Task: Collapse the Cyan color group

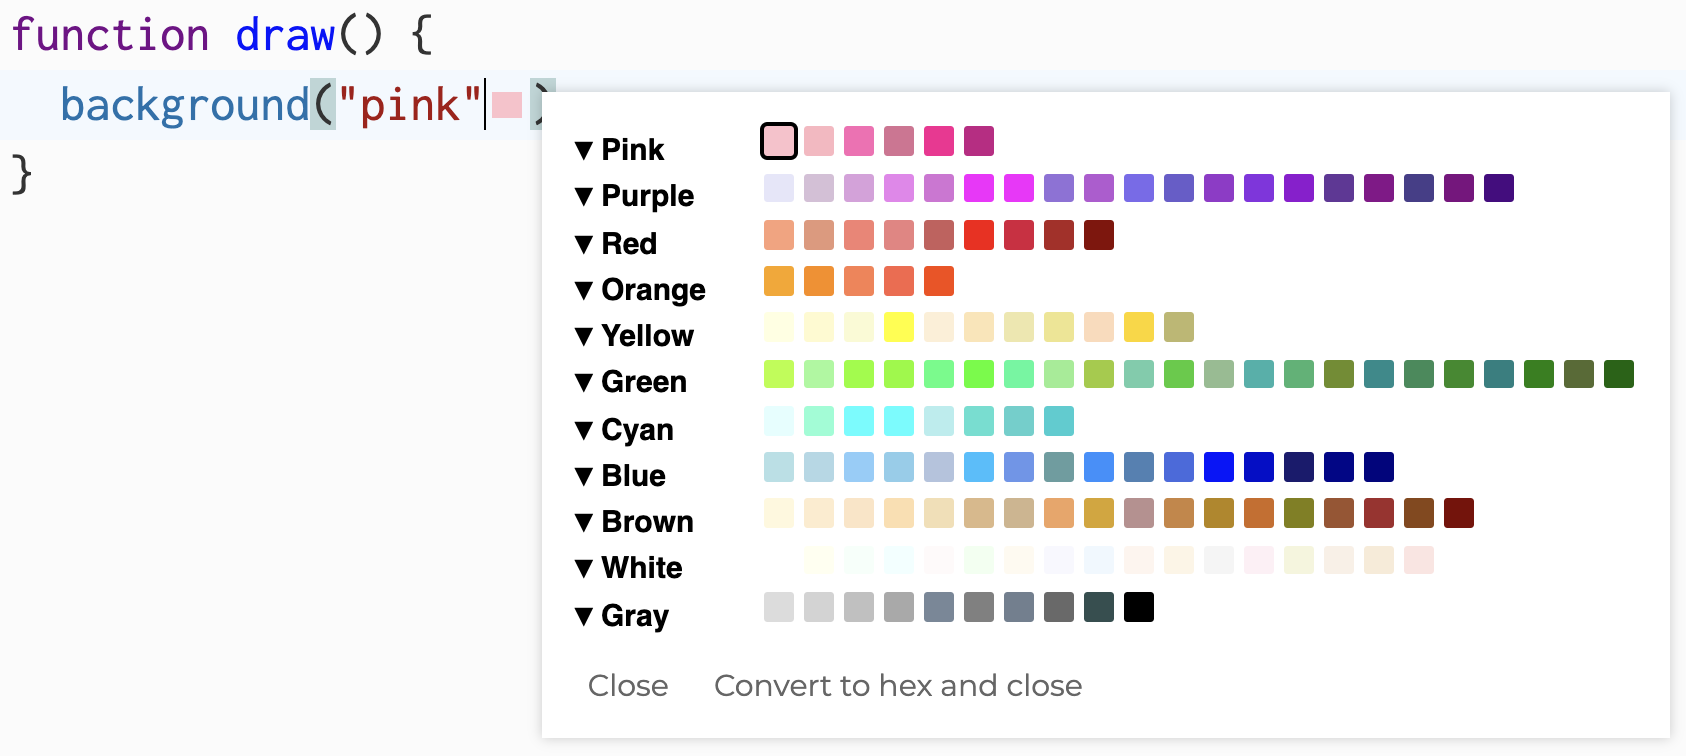Action: tap(585, 430)
